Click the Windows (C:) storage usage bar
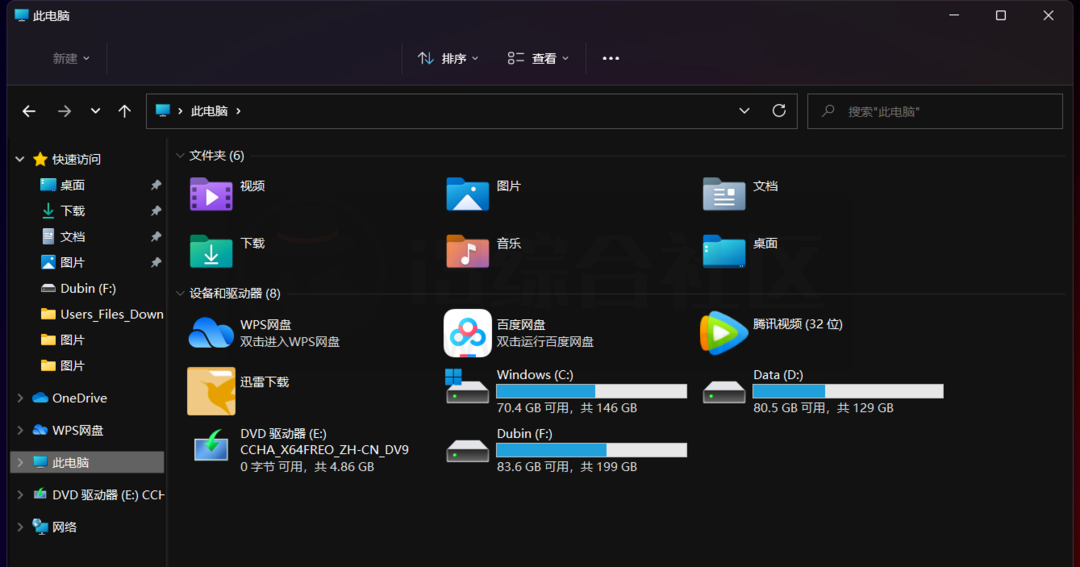 pos(592,391)
